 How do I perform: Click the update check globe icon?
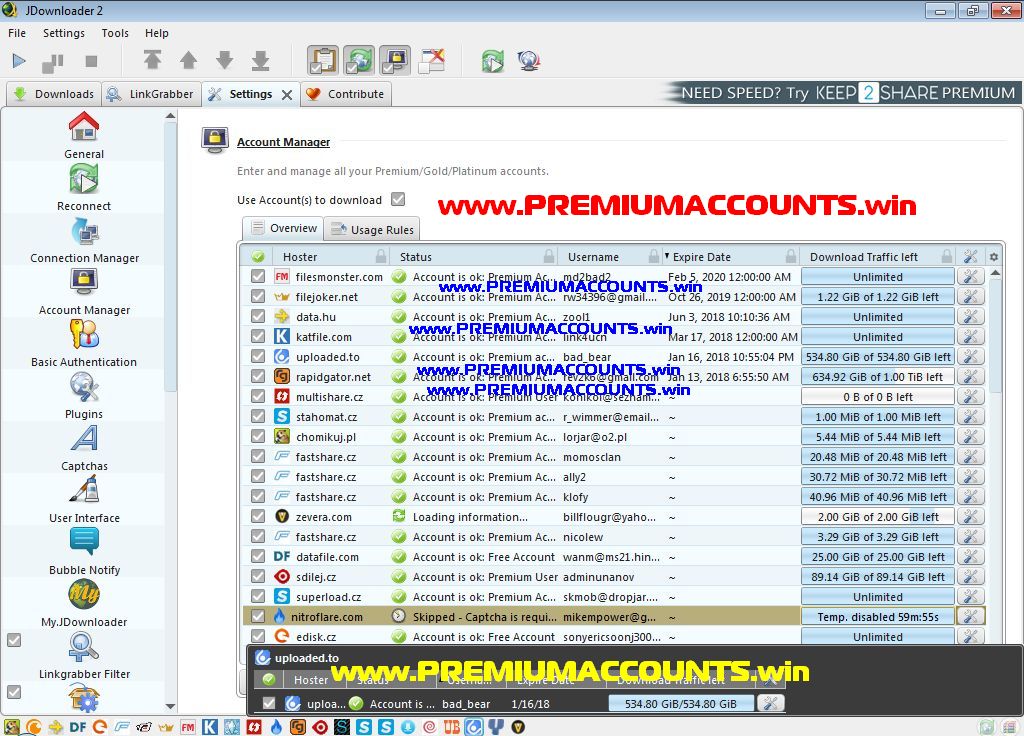[x=528, y=61]
